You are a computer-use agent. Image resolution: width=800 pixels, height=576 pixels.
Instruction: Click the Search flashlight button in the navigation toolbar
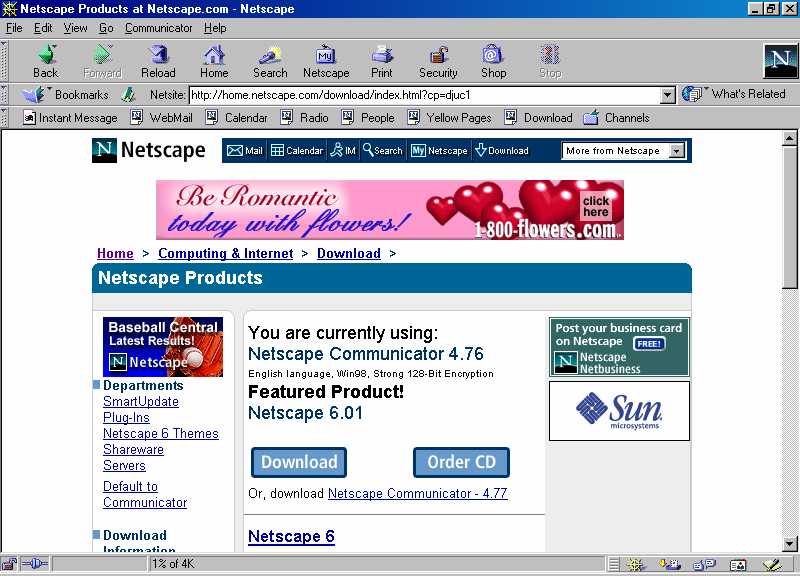[x=270, y=61]
